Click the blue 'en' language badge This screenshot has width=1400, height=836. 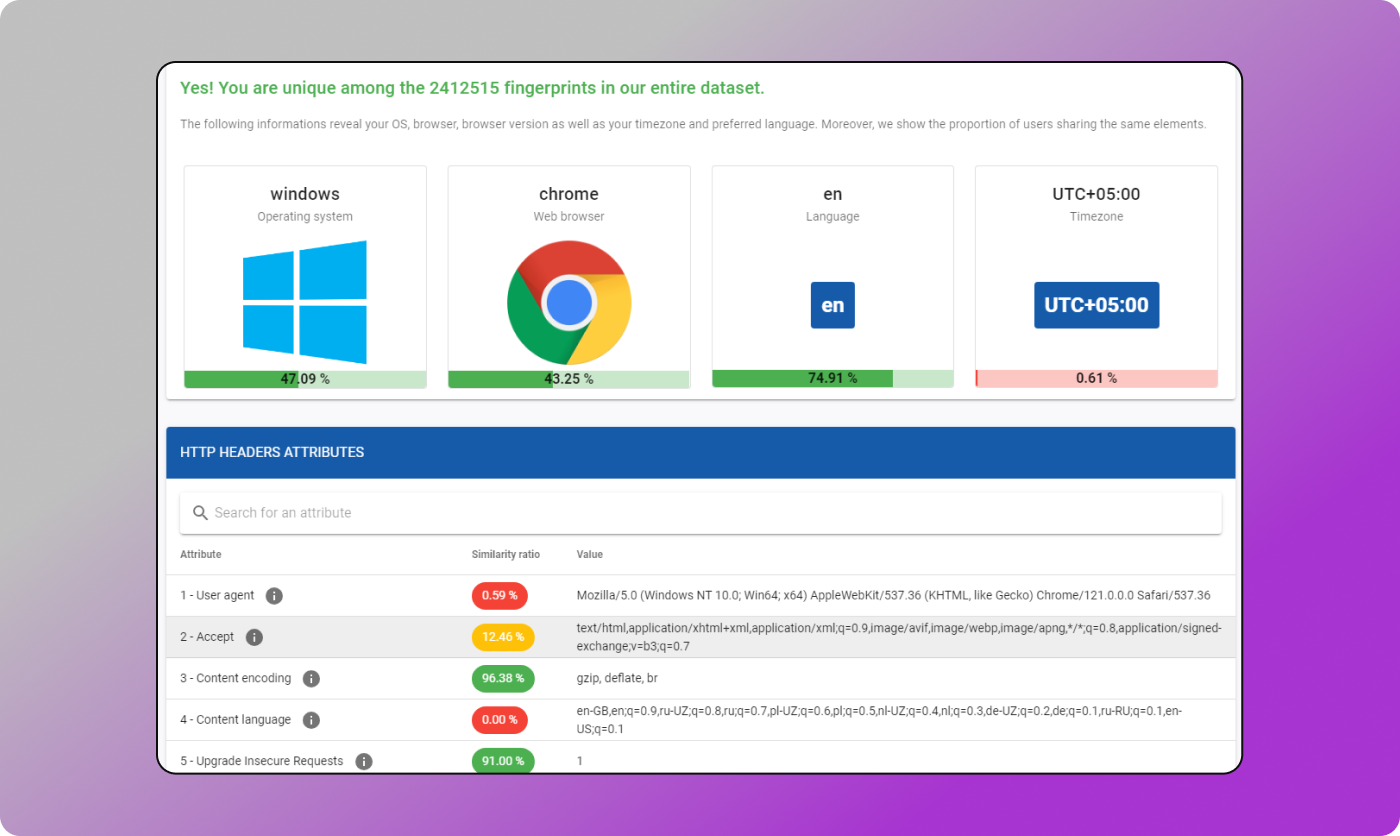tap(832, 305)
